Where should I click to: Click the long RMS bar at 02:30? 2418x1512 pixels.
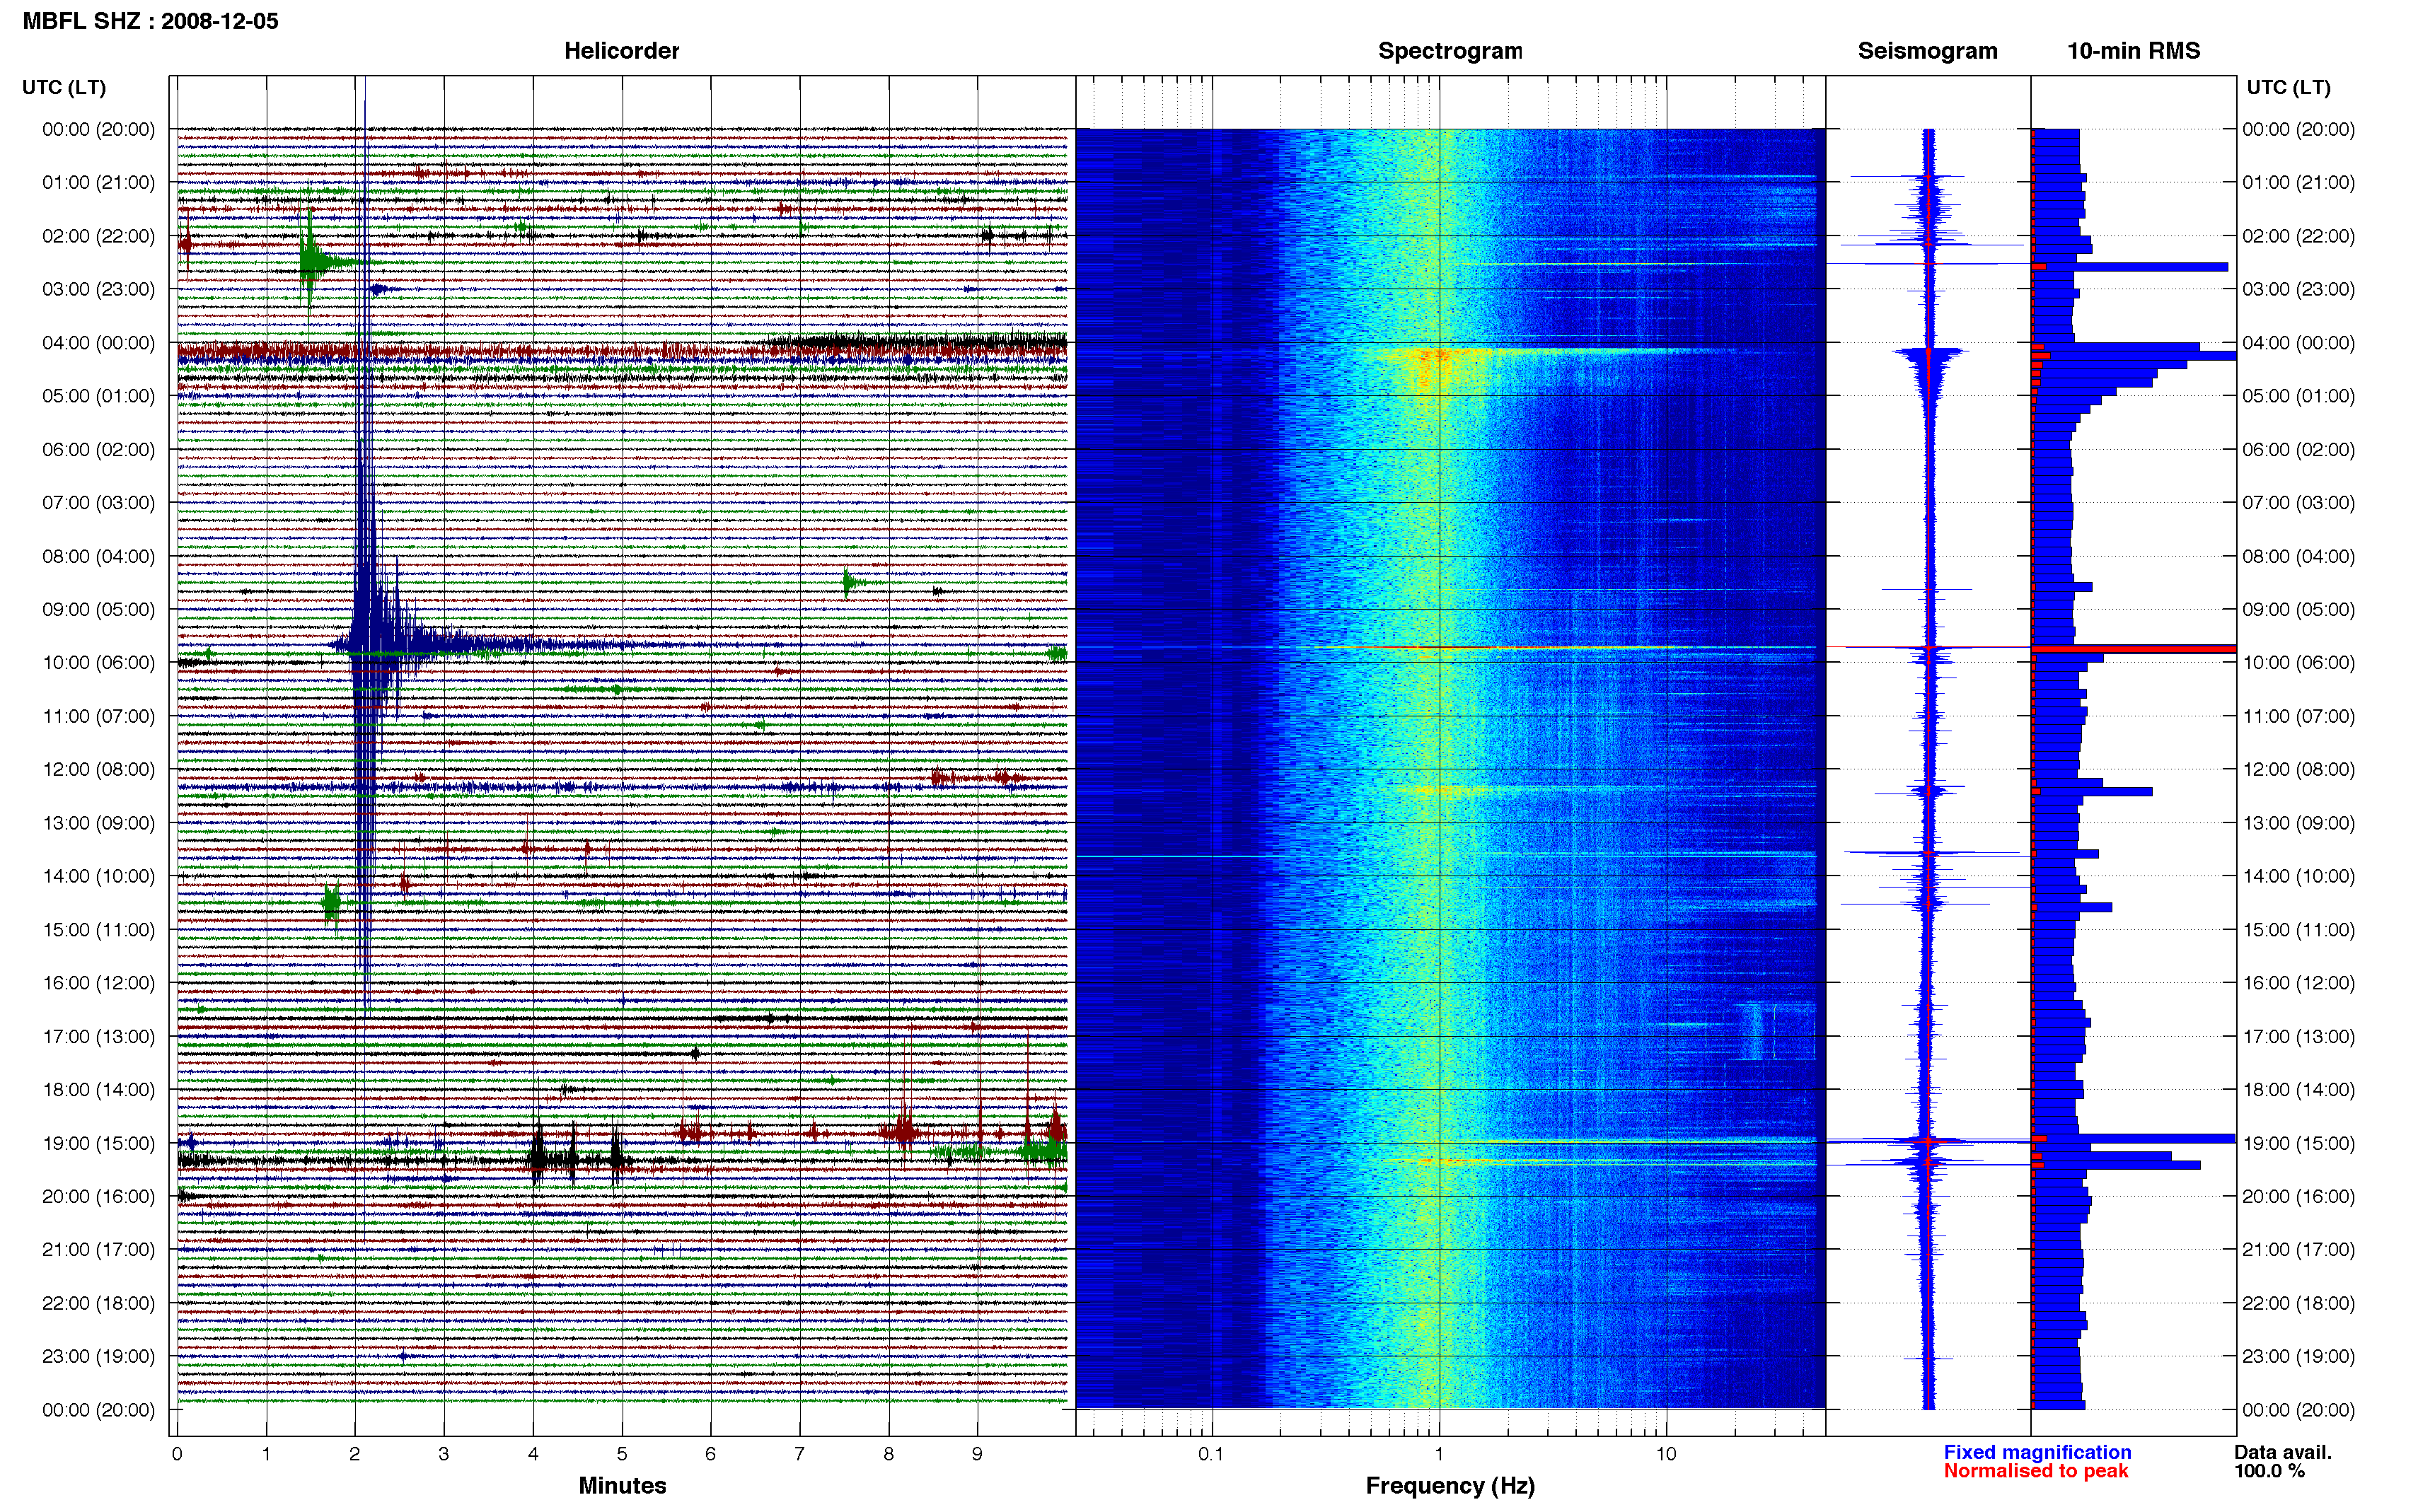(x=2131, y=267)
